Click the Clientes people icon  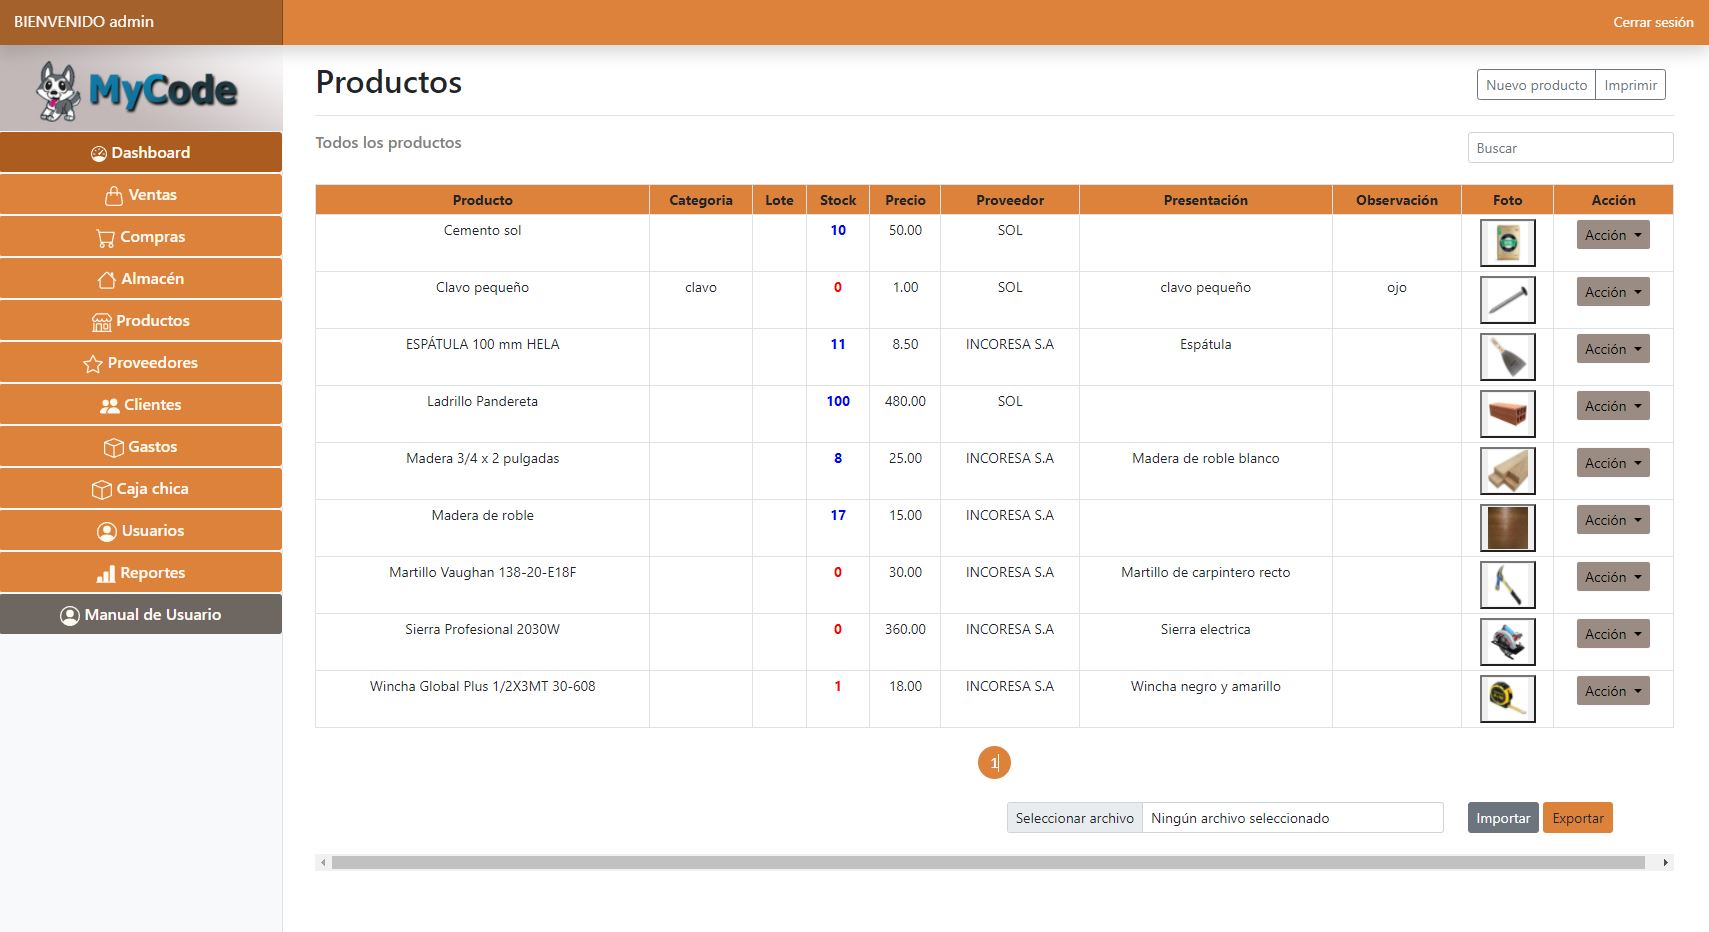click(x=109, y=406)
